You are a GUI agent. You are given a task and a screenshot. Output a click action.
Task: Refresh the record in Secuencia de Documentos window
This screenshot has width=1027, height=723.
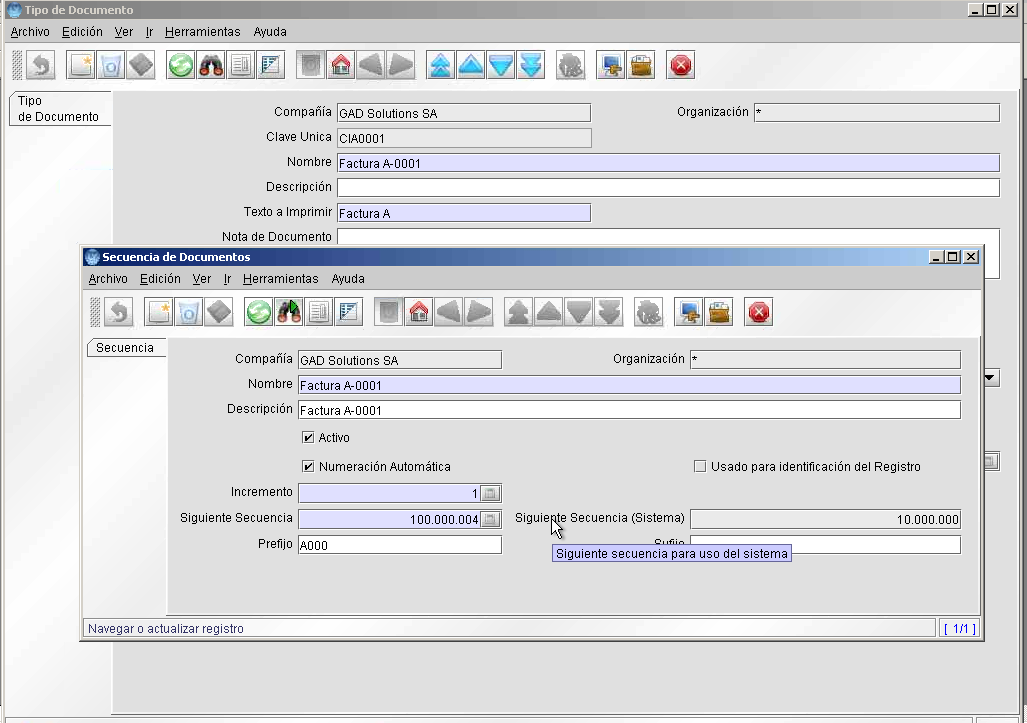point(259,312)
